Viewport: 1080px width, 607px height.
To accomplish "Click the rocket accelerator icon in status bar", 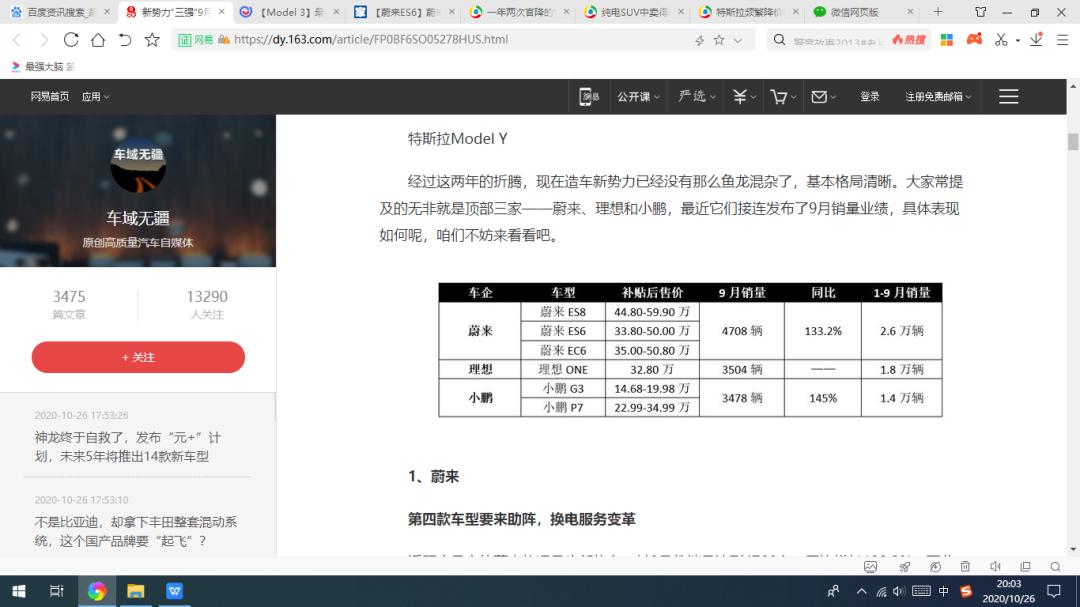I will pyautogui.click(x=904, y=567).
